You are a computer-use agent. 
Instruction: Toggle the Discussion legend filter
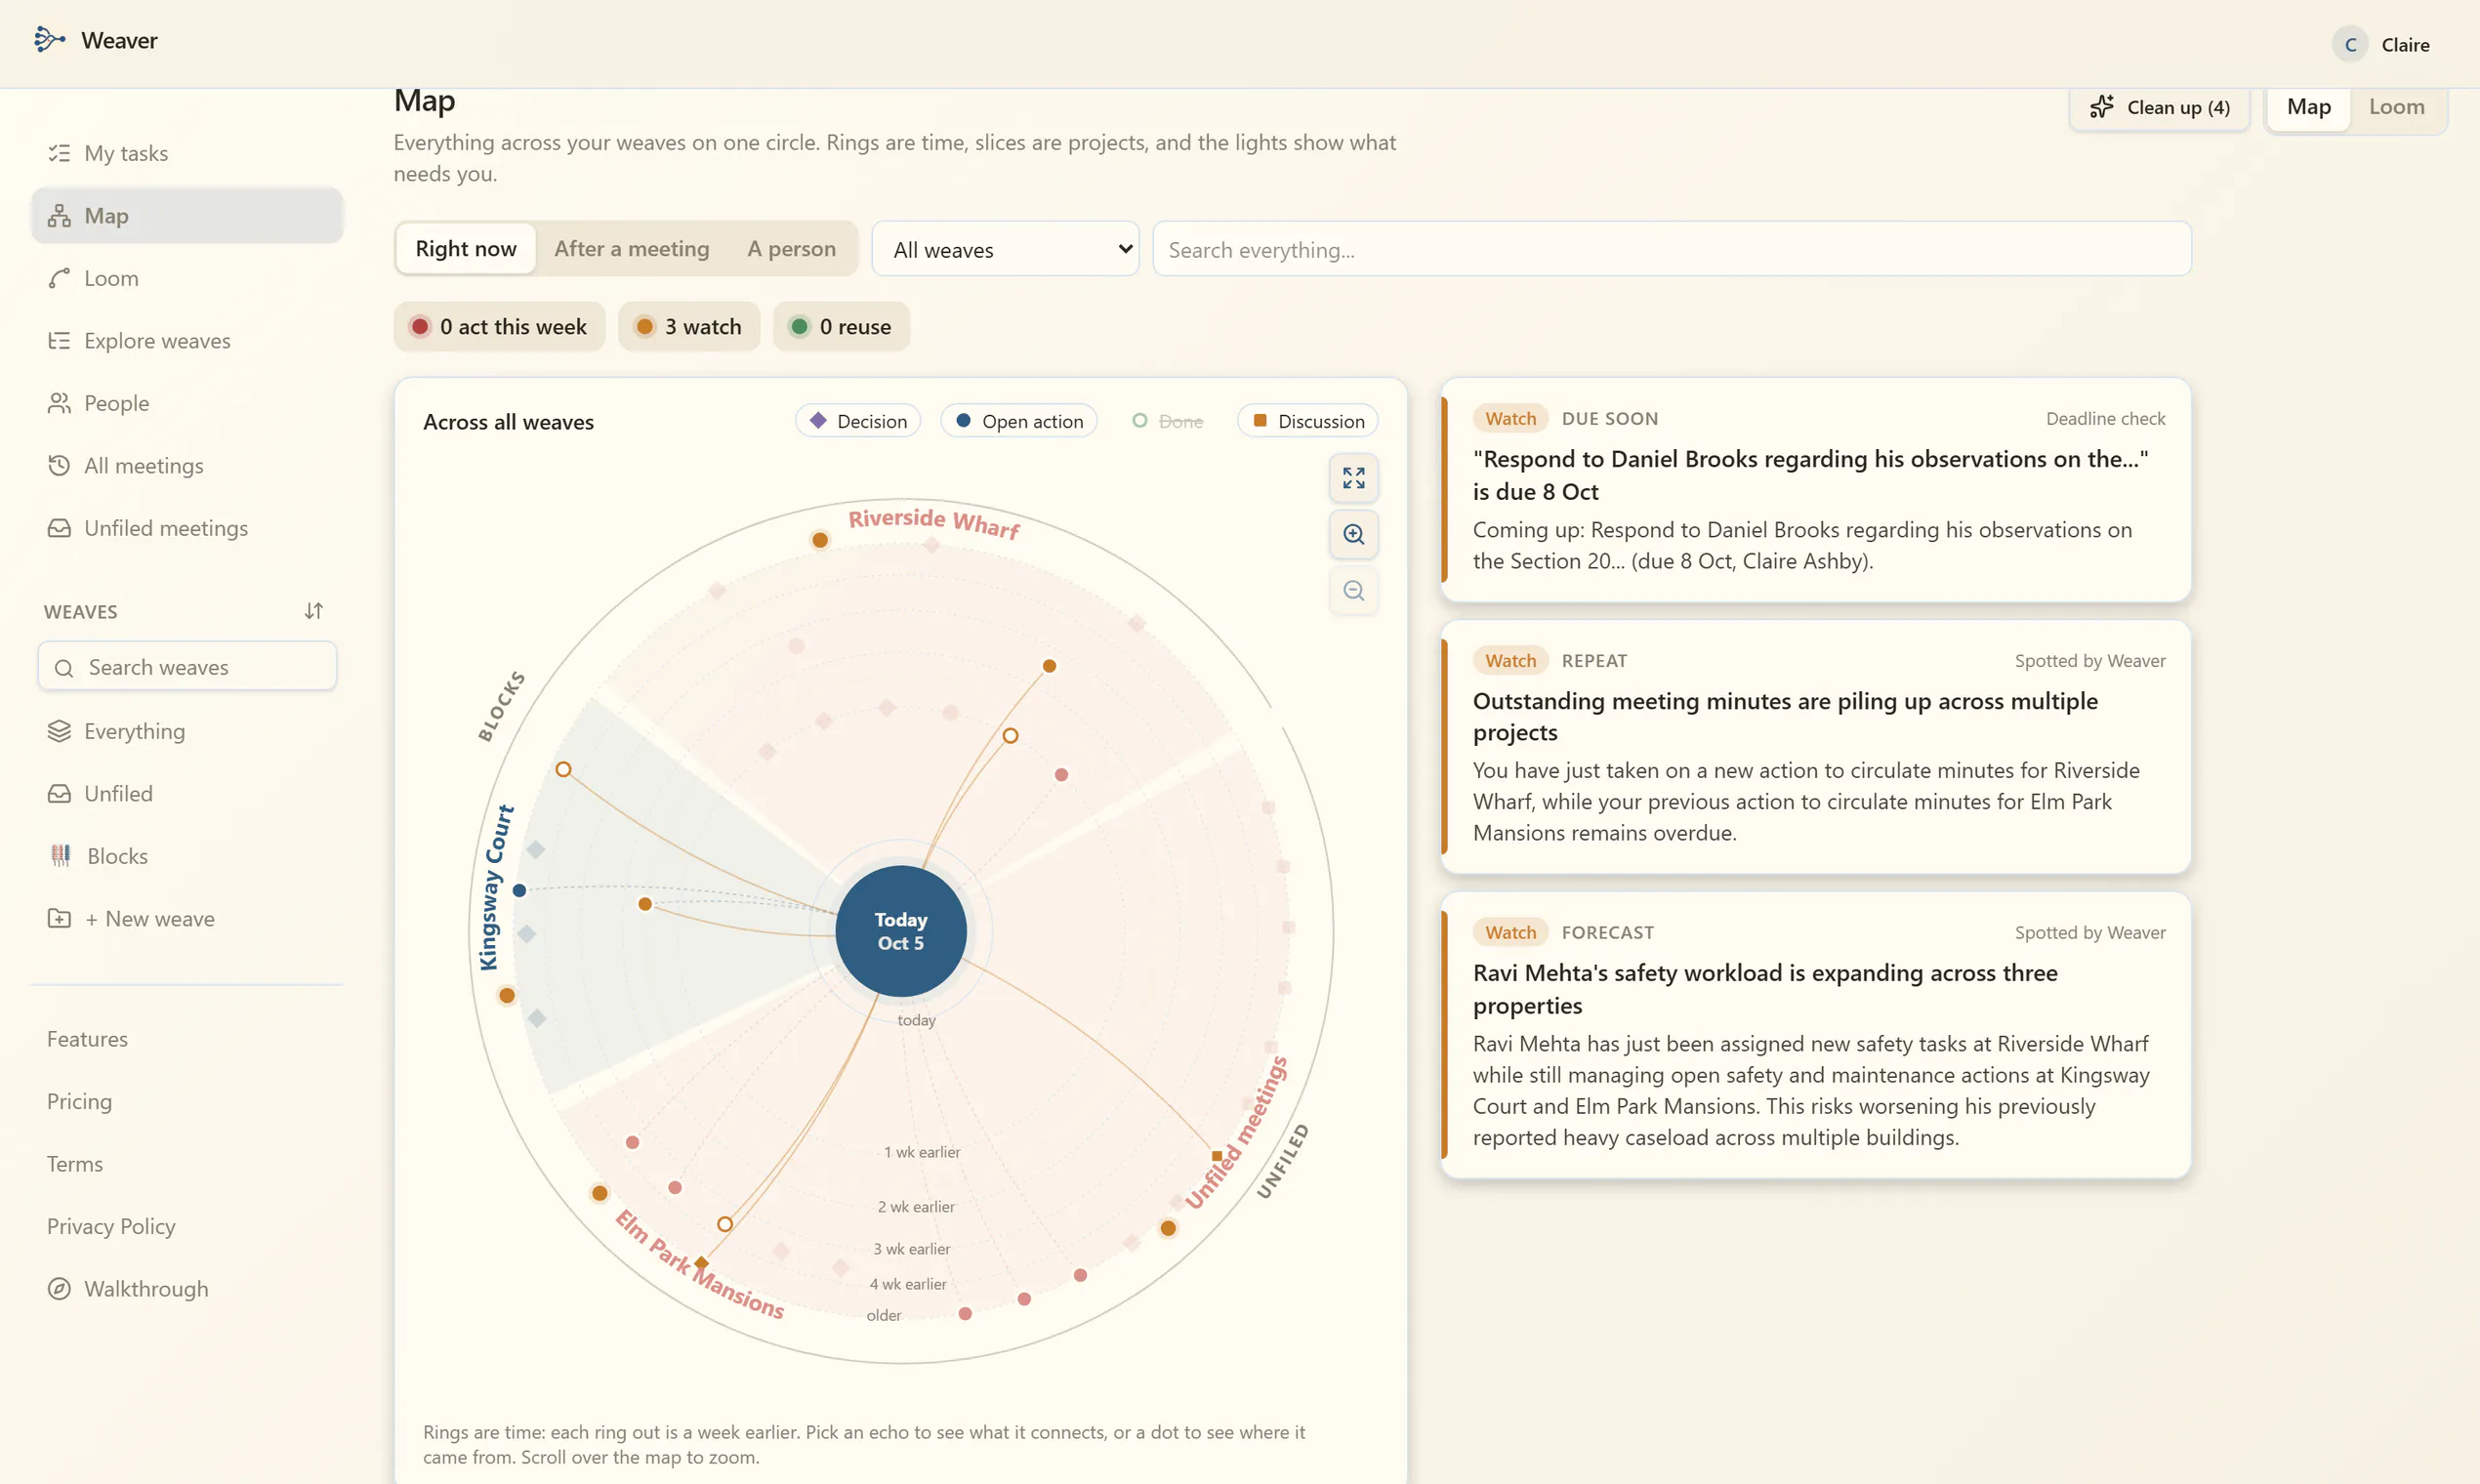click(x=1308, y=421)
